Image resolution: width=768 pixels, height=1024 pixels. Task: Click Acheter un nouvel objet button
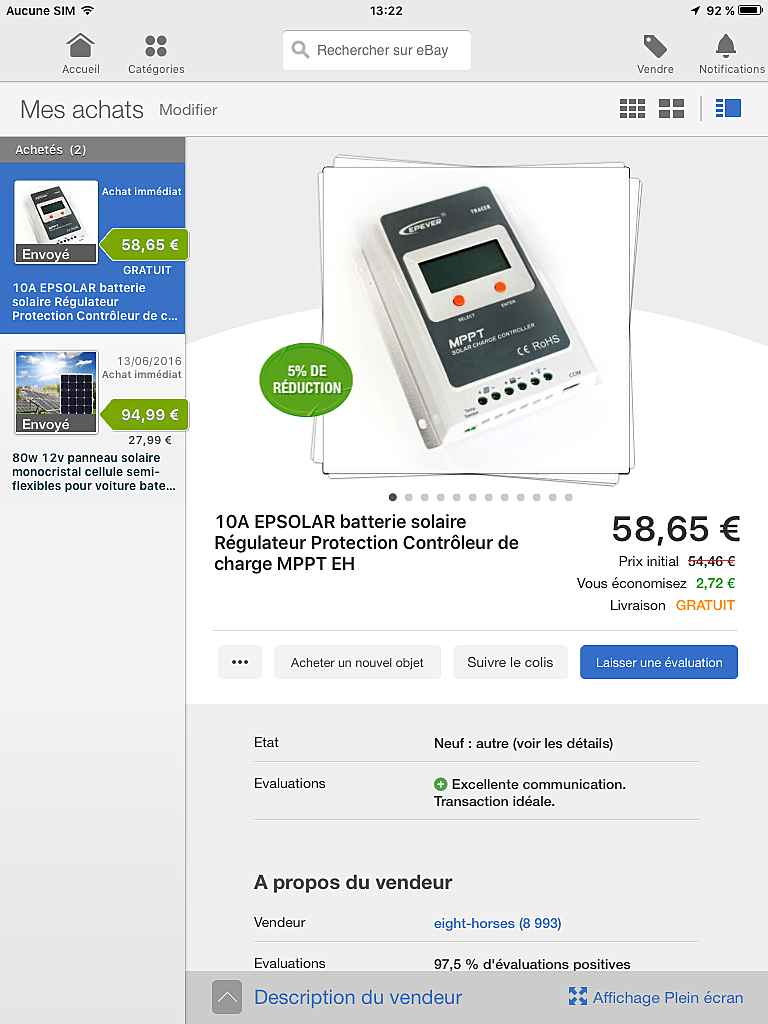[x=357, y=662]
